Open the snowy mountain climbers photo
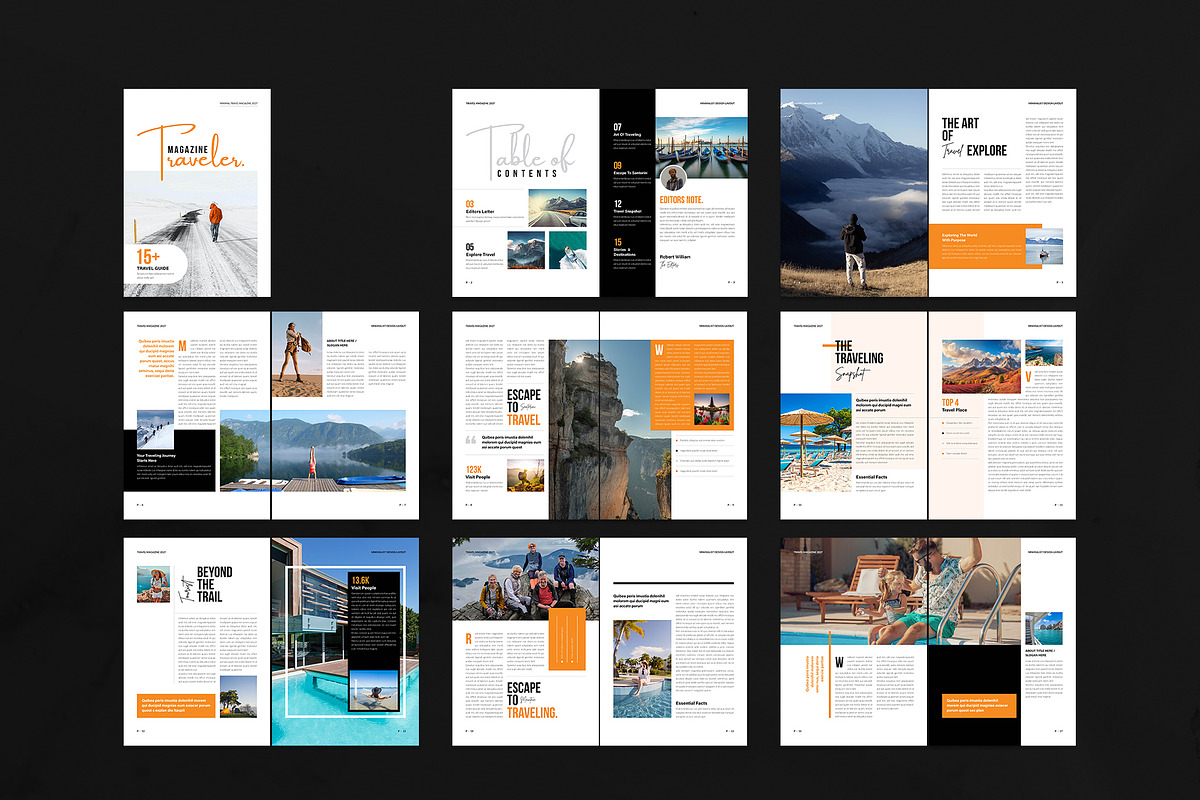This screenshot has height=800, width=1200. tap(156, 428)
